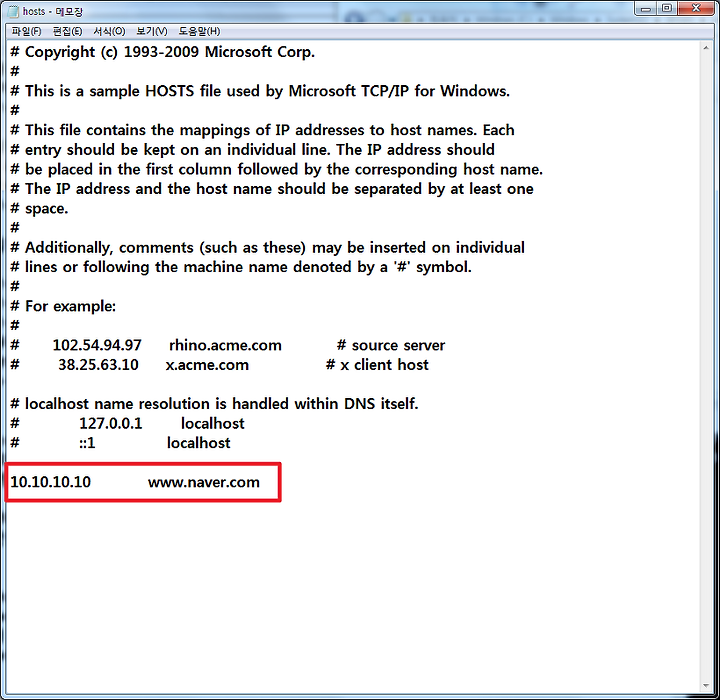
Task: Click the localhost name resolution comment line
Action: tap(214, 404)
